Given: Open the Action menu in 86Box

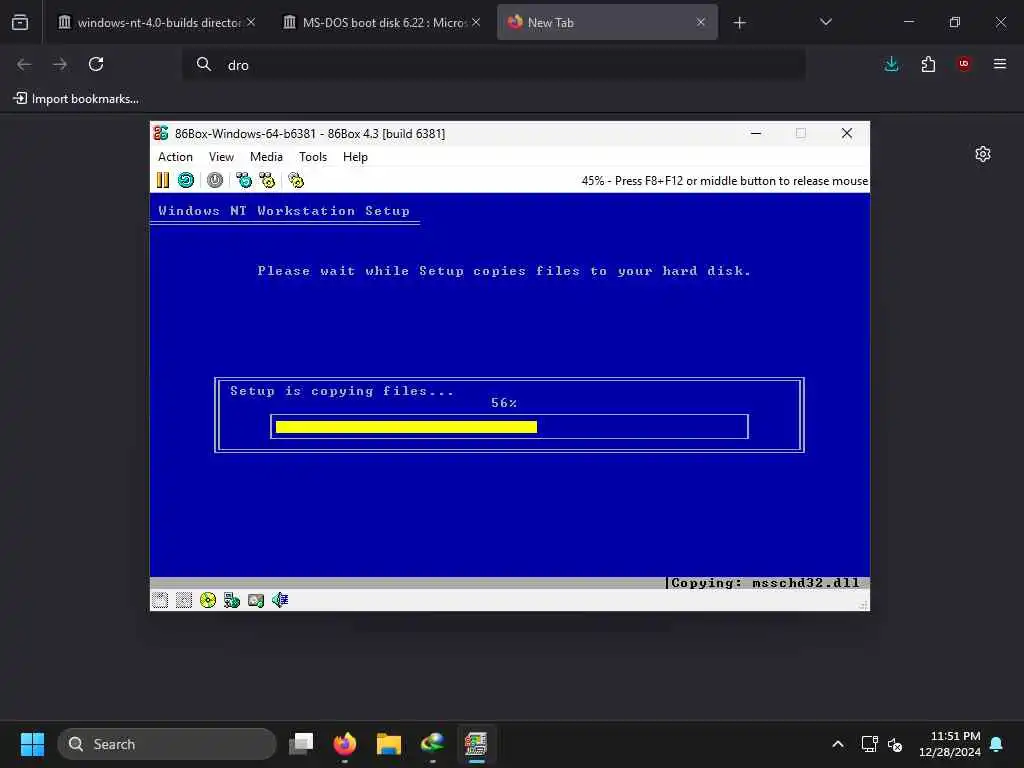Looking at the screenshot, I should coord(175,157).
